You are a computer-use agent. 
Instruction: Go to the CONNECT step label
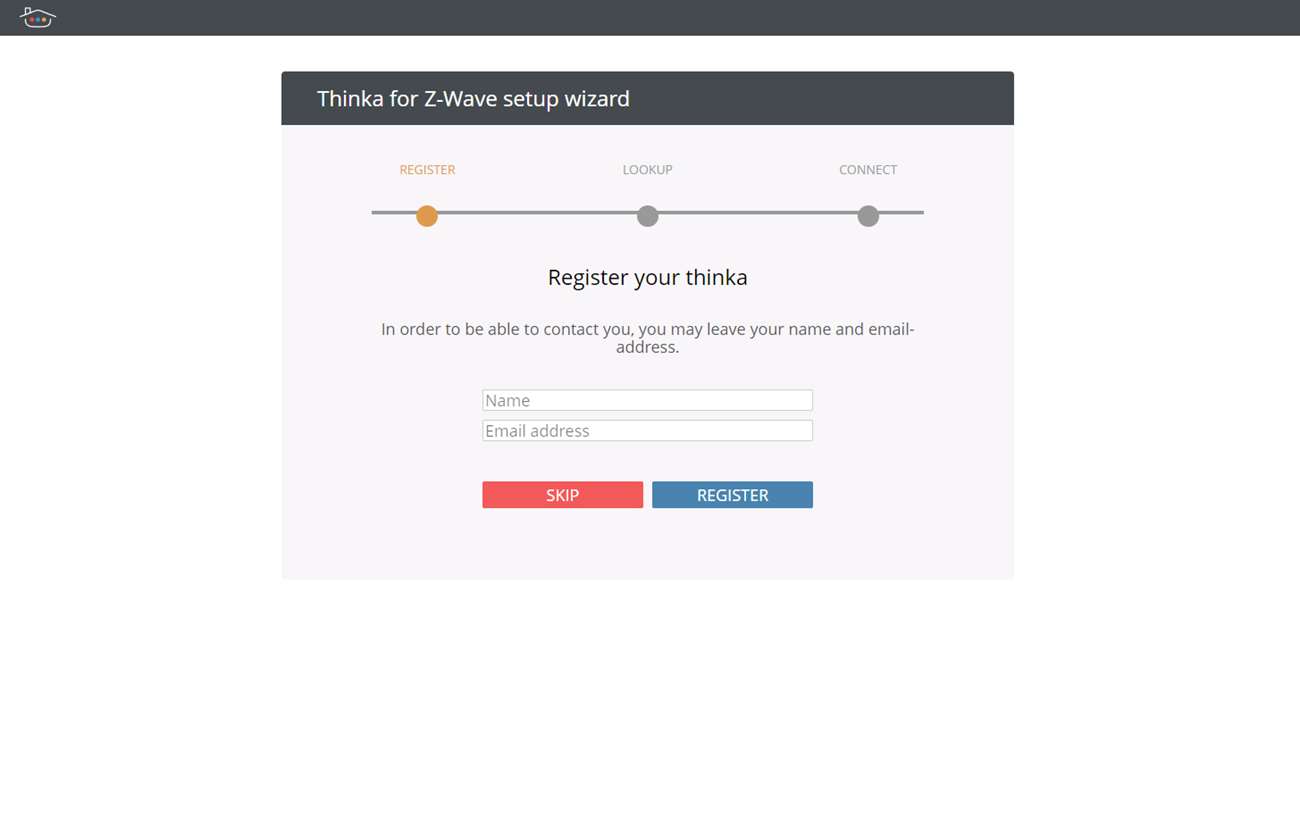click(x=867, y=170)
